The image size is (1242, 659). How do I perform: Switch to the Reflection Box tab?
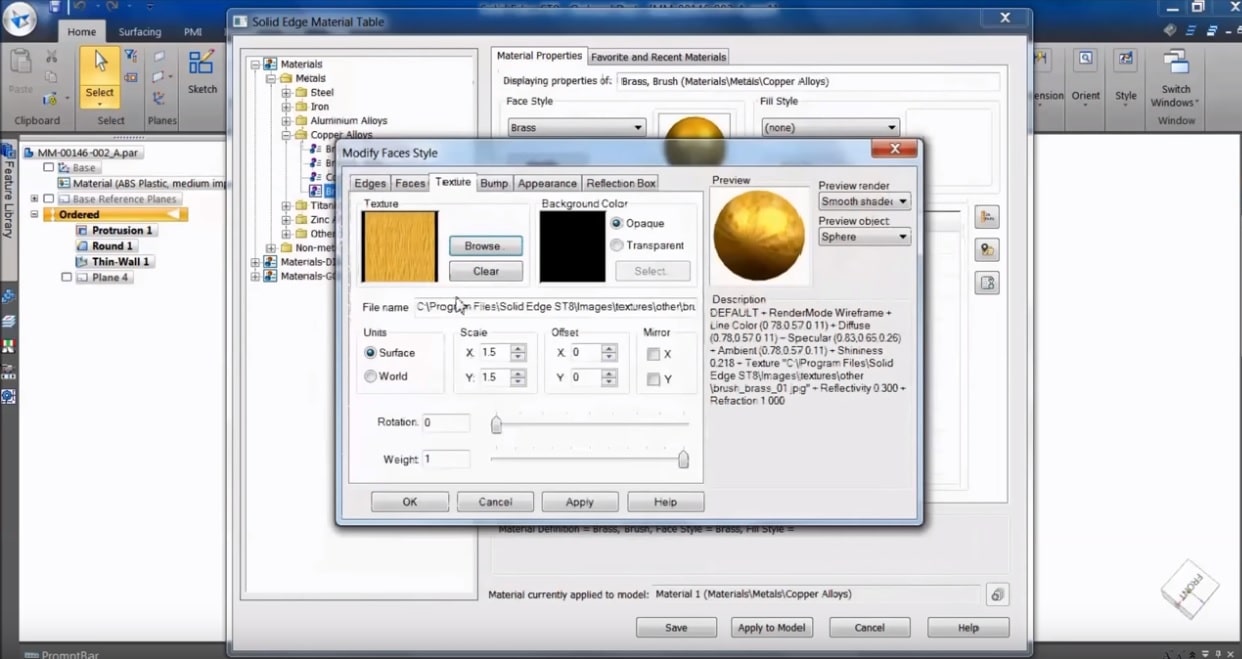click(x=621, y=183)
